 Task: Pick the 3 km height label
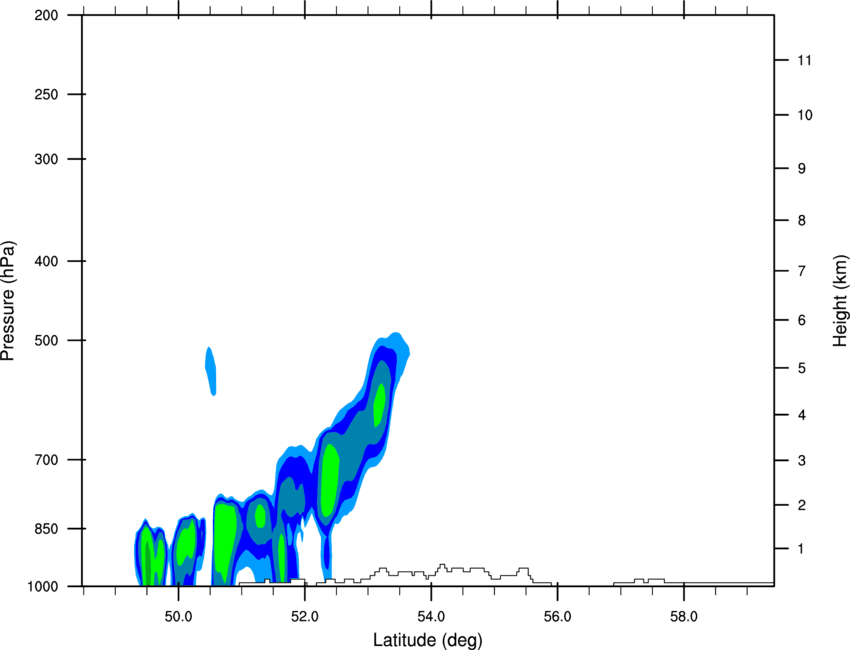tap(802, 460)
